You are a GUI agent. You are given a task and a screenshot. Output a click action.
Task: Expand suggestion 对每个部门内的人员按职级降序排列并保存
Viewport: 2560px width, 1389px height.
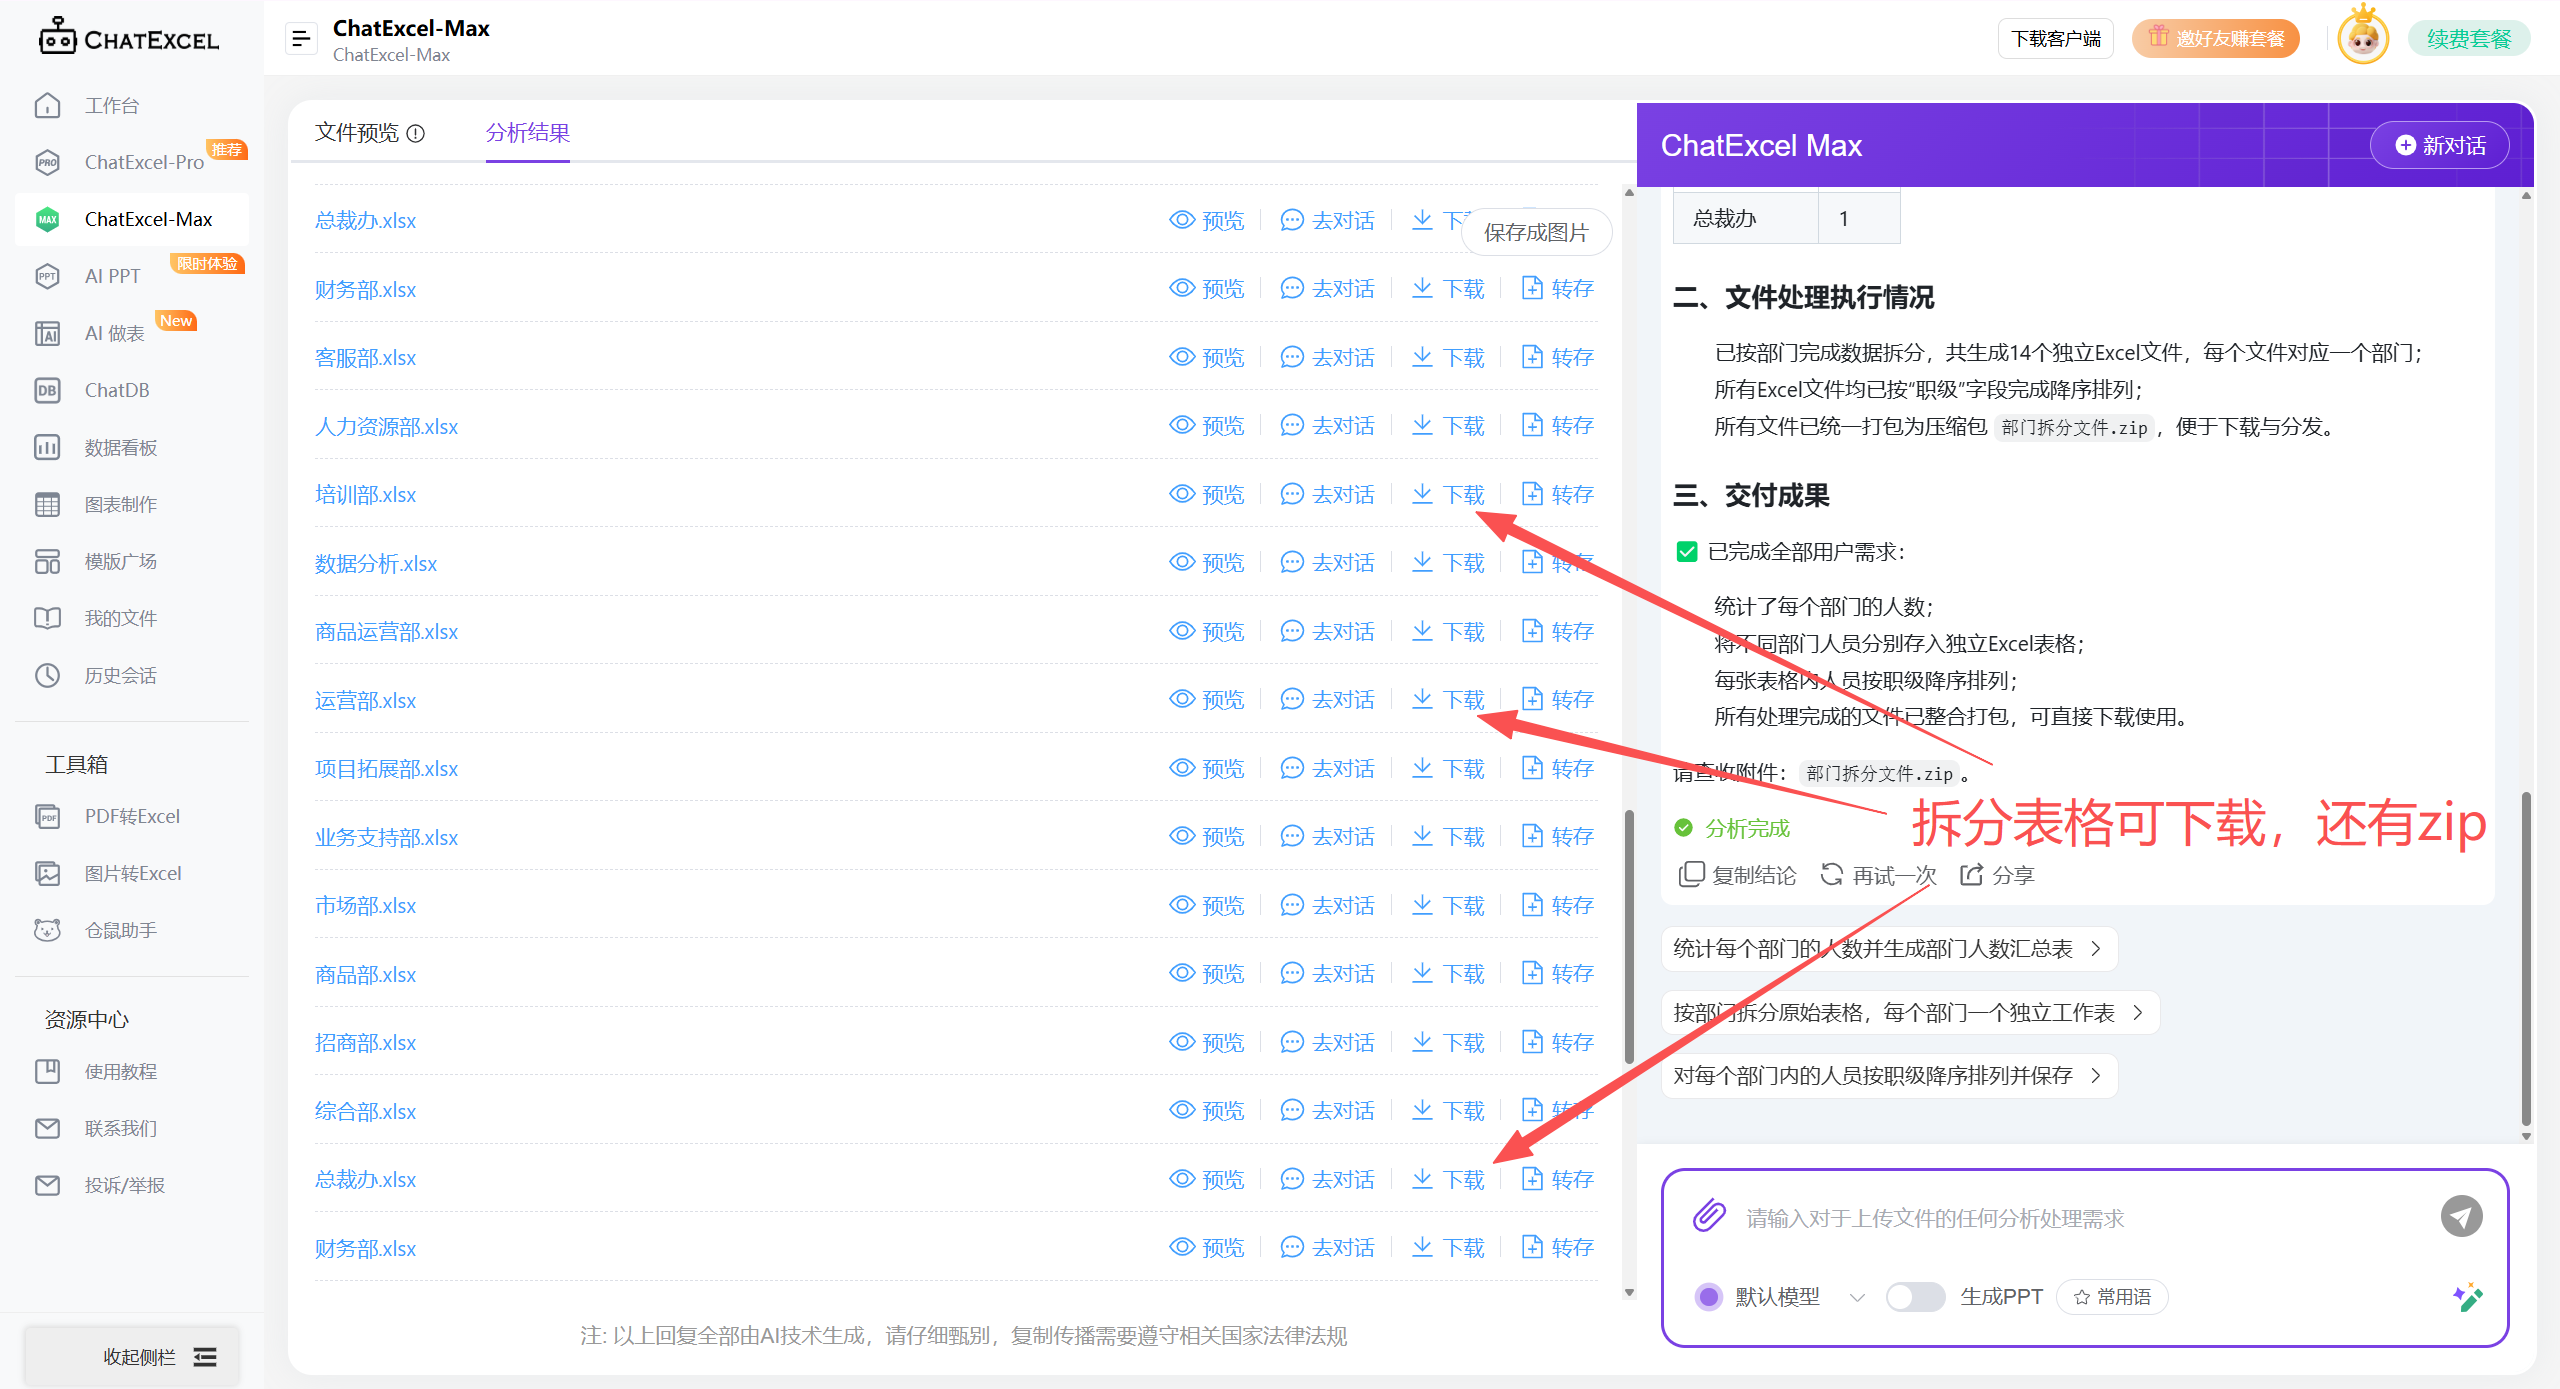pyautogui.click(x=1888, y=1076)
